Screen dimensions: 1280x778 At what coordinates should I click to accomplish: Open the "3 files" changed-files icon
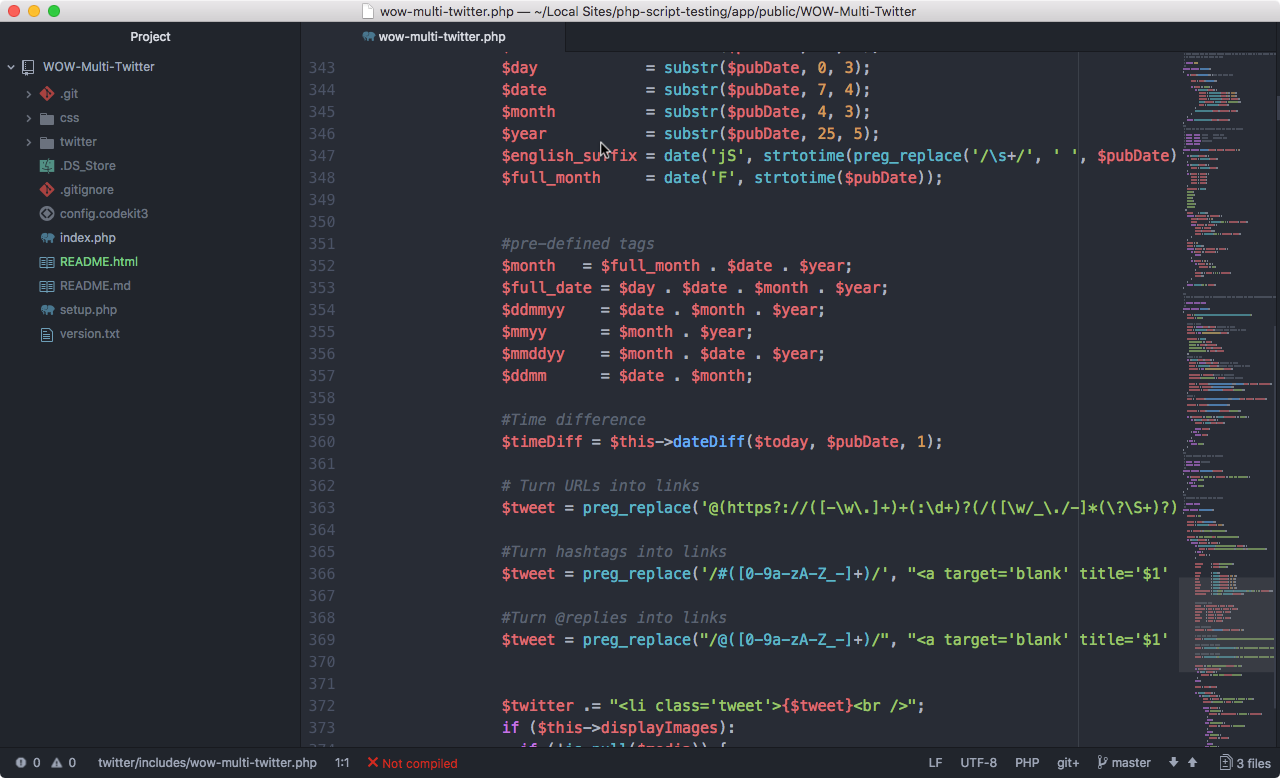(x=1227, y=762)
